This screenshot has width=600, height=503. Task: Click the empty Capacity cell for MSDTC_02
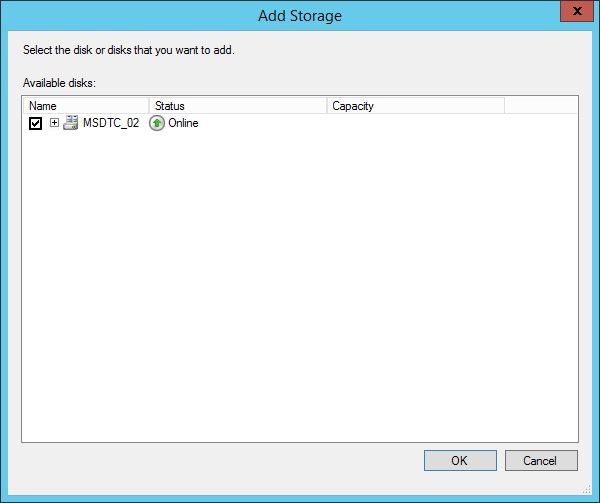point(415,123)
